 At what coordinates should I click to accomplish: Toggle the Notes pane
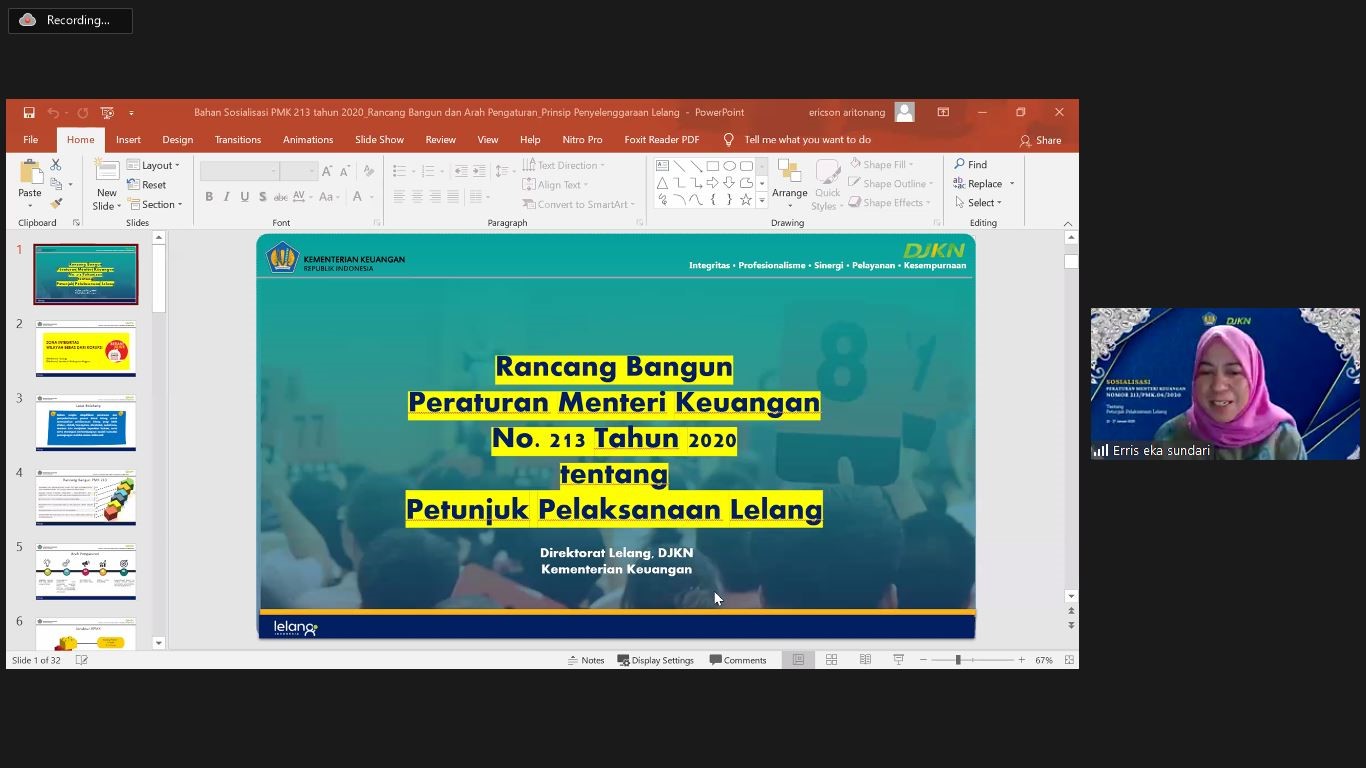[586, 660]
